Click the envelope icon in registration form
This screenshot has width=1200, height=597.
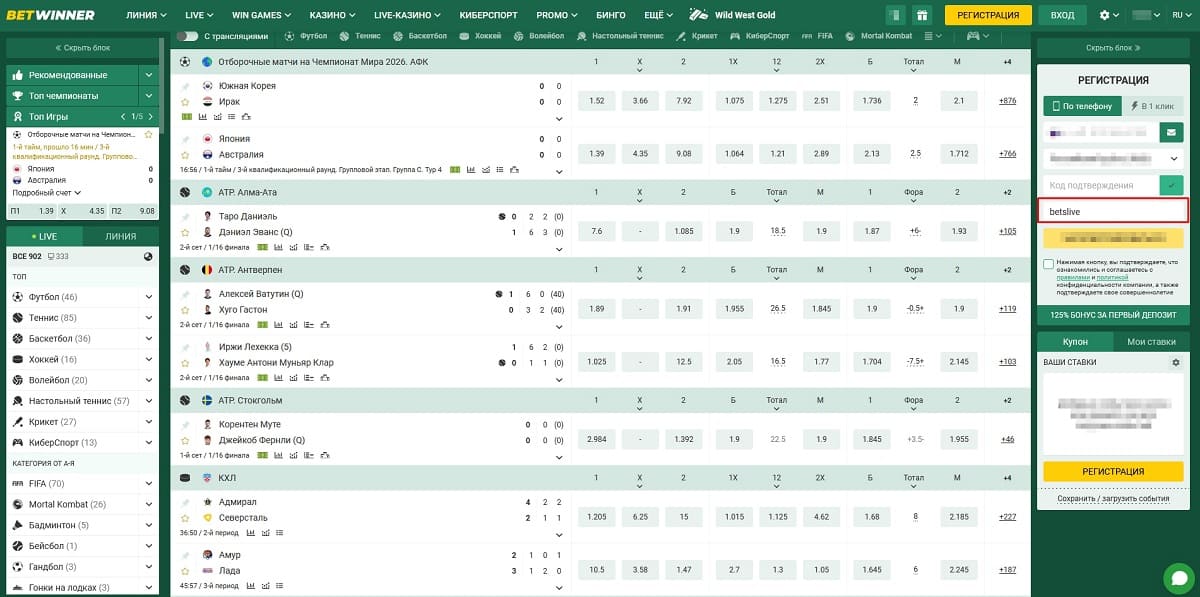coord(1171,132)
